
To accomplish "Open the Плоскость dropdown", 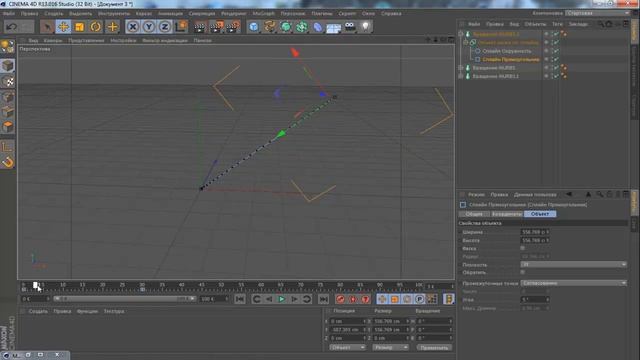I will tap(573, 264).
